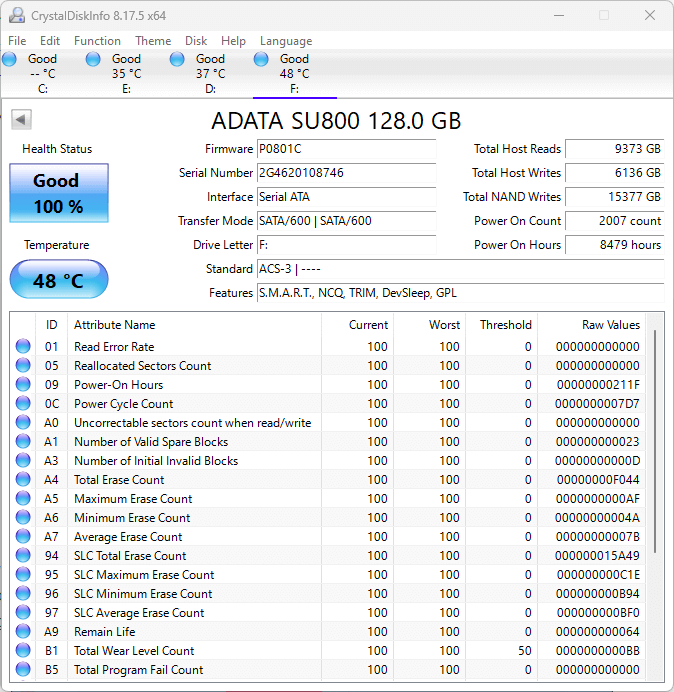Open the File menu
This screenshot has height=692, width=674.
pyautogui.click(x=17, y=41)
